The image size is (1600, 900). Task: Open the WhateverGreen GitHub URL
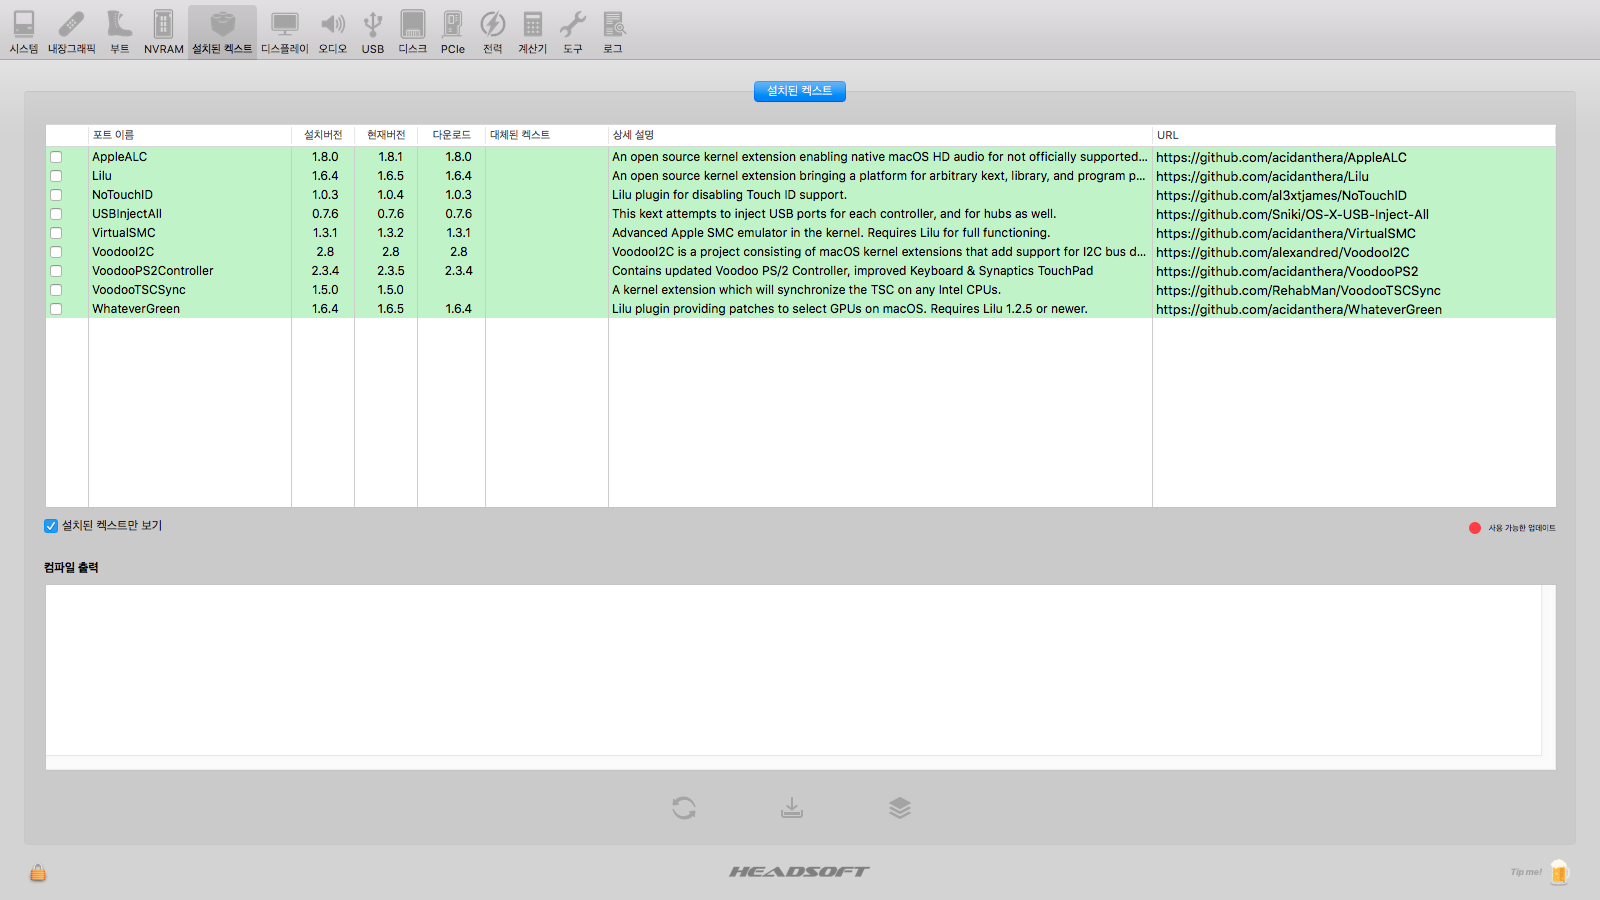(1299, 309)
